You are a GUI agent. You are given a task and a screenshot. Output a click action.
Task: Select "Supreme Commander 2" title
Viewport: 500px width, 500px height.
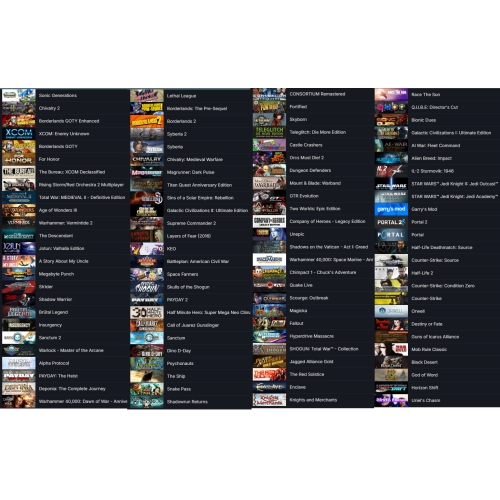pos(191,223)
